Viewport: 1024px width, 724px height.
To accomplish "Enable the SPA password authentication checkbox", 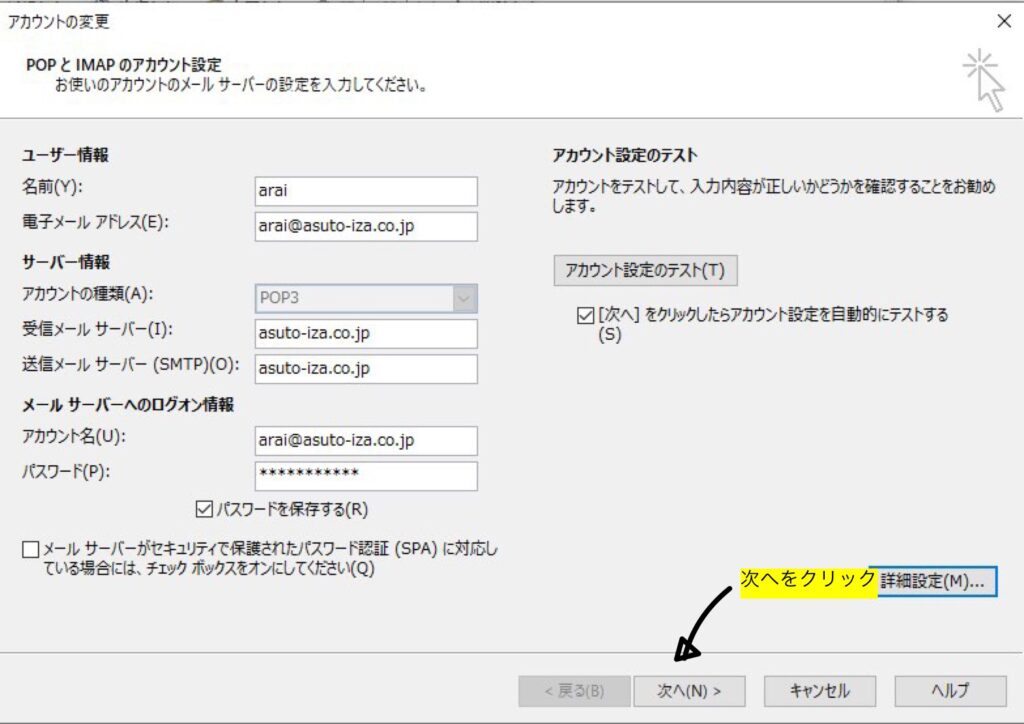I will pyautogui.click(x=30, y=550).
